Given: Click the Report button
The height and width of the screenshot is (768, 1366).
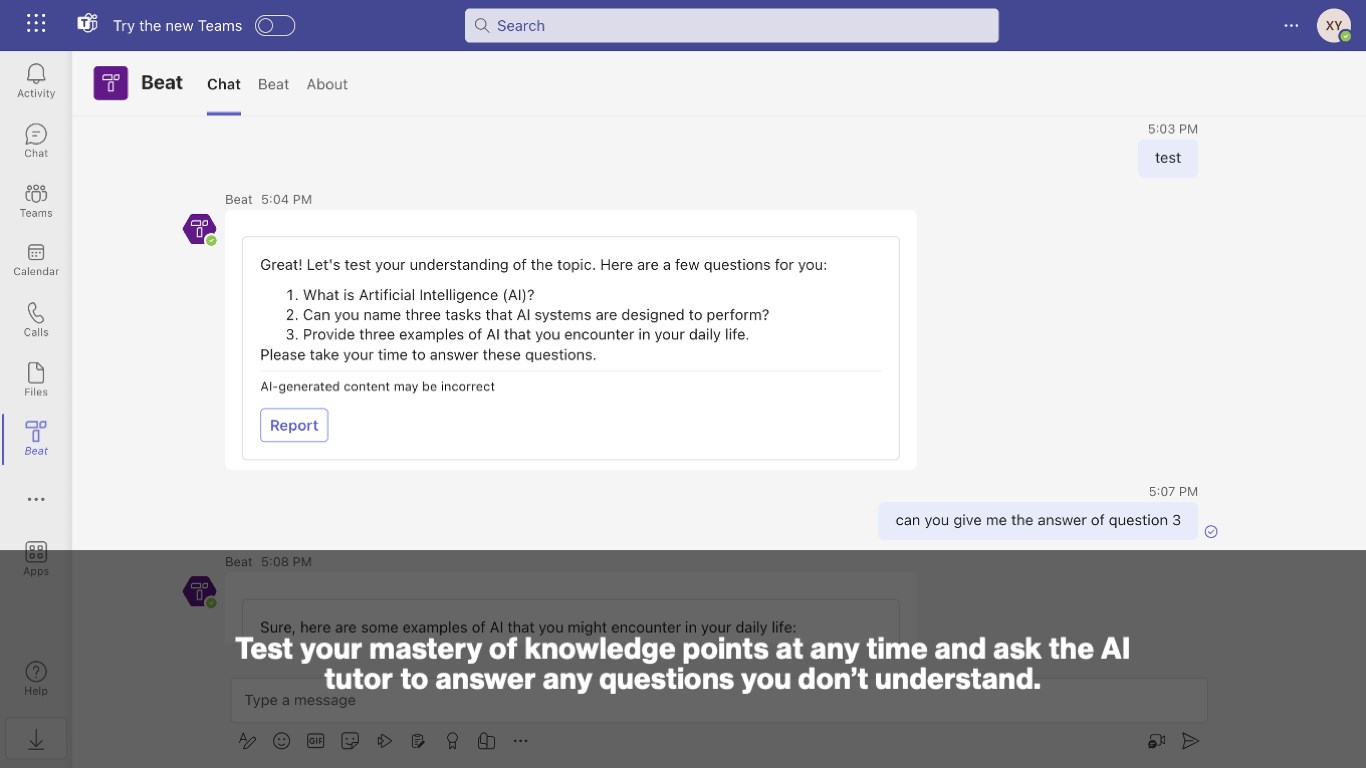Looking at the screenshot, I should pos(294,425).
